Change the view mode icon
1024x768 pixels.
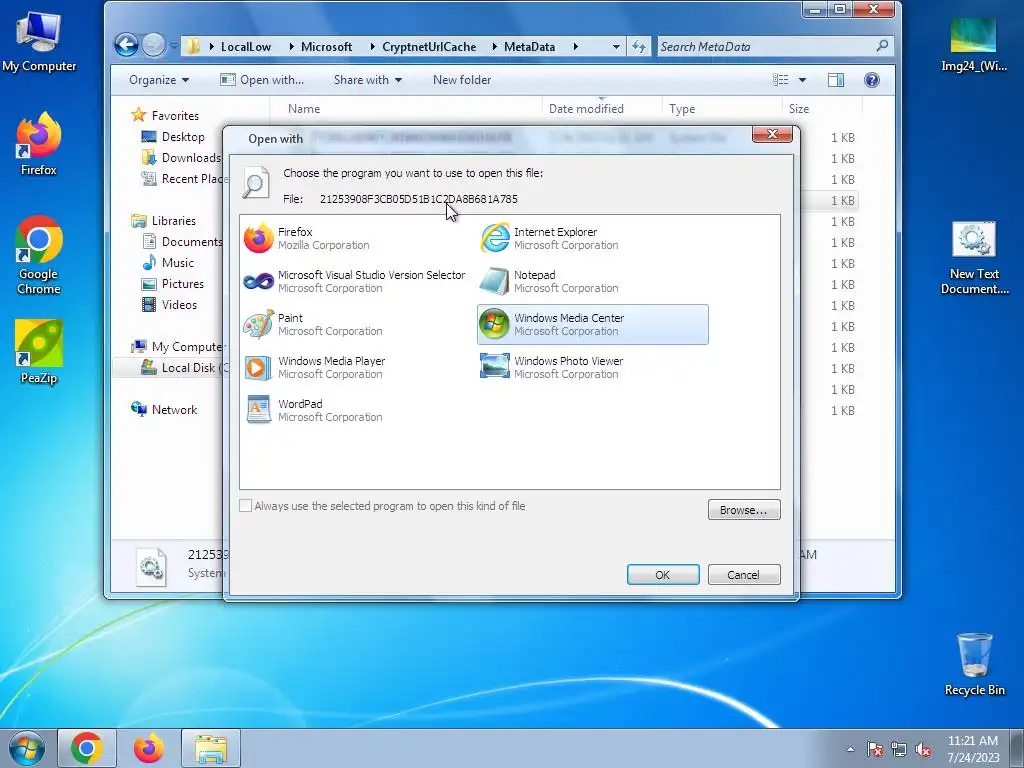780,80
